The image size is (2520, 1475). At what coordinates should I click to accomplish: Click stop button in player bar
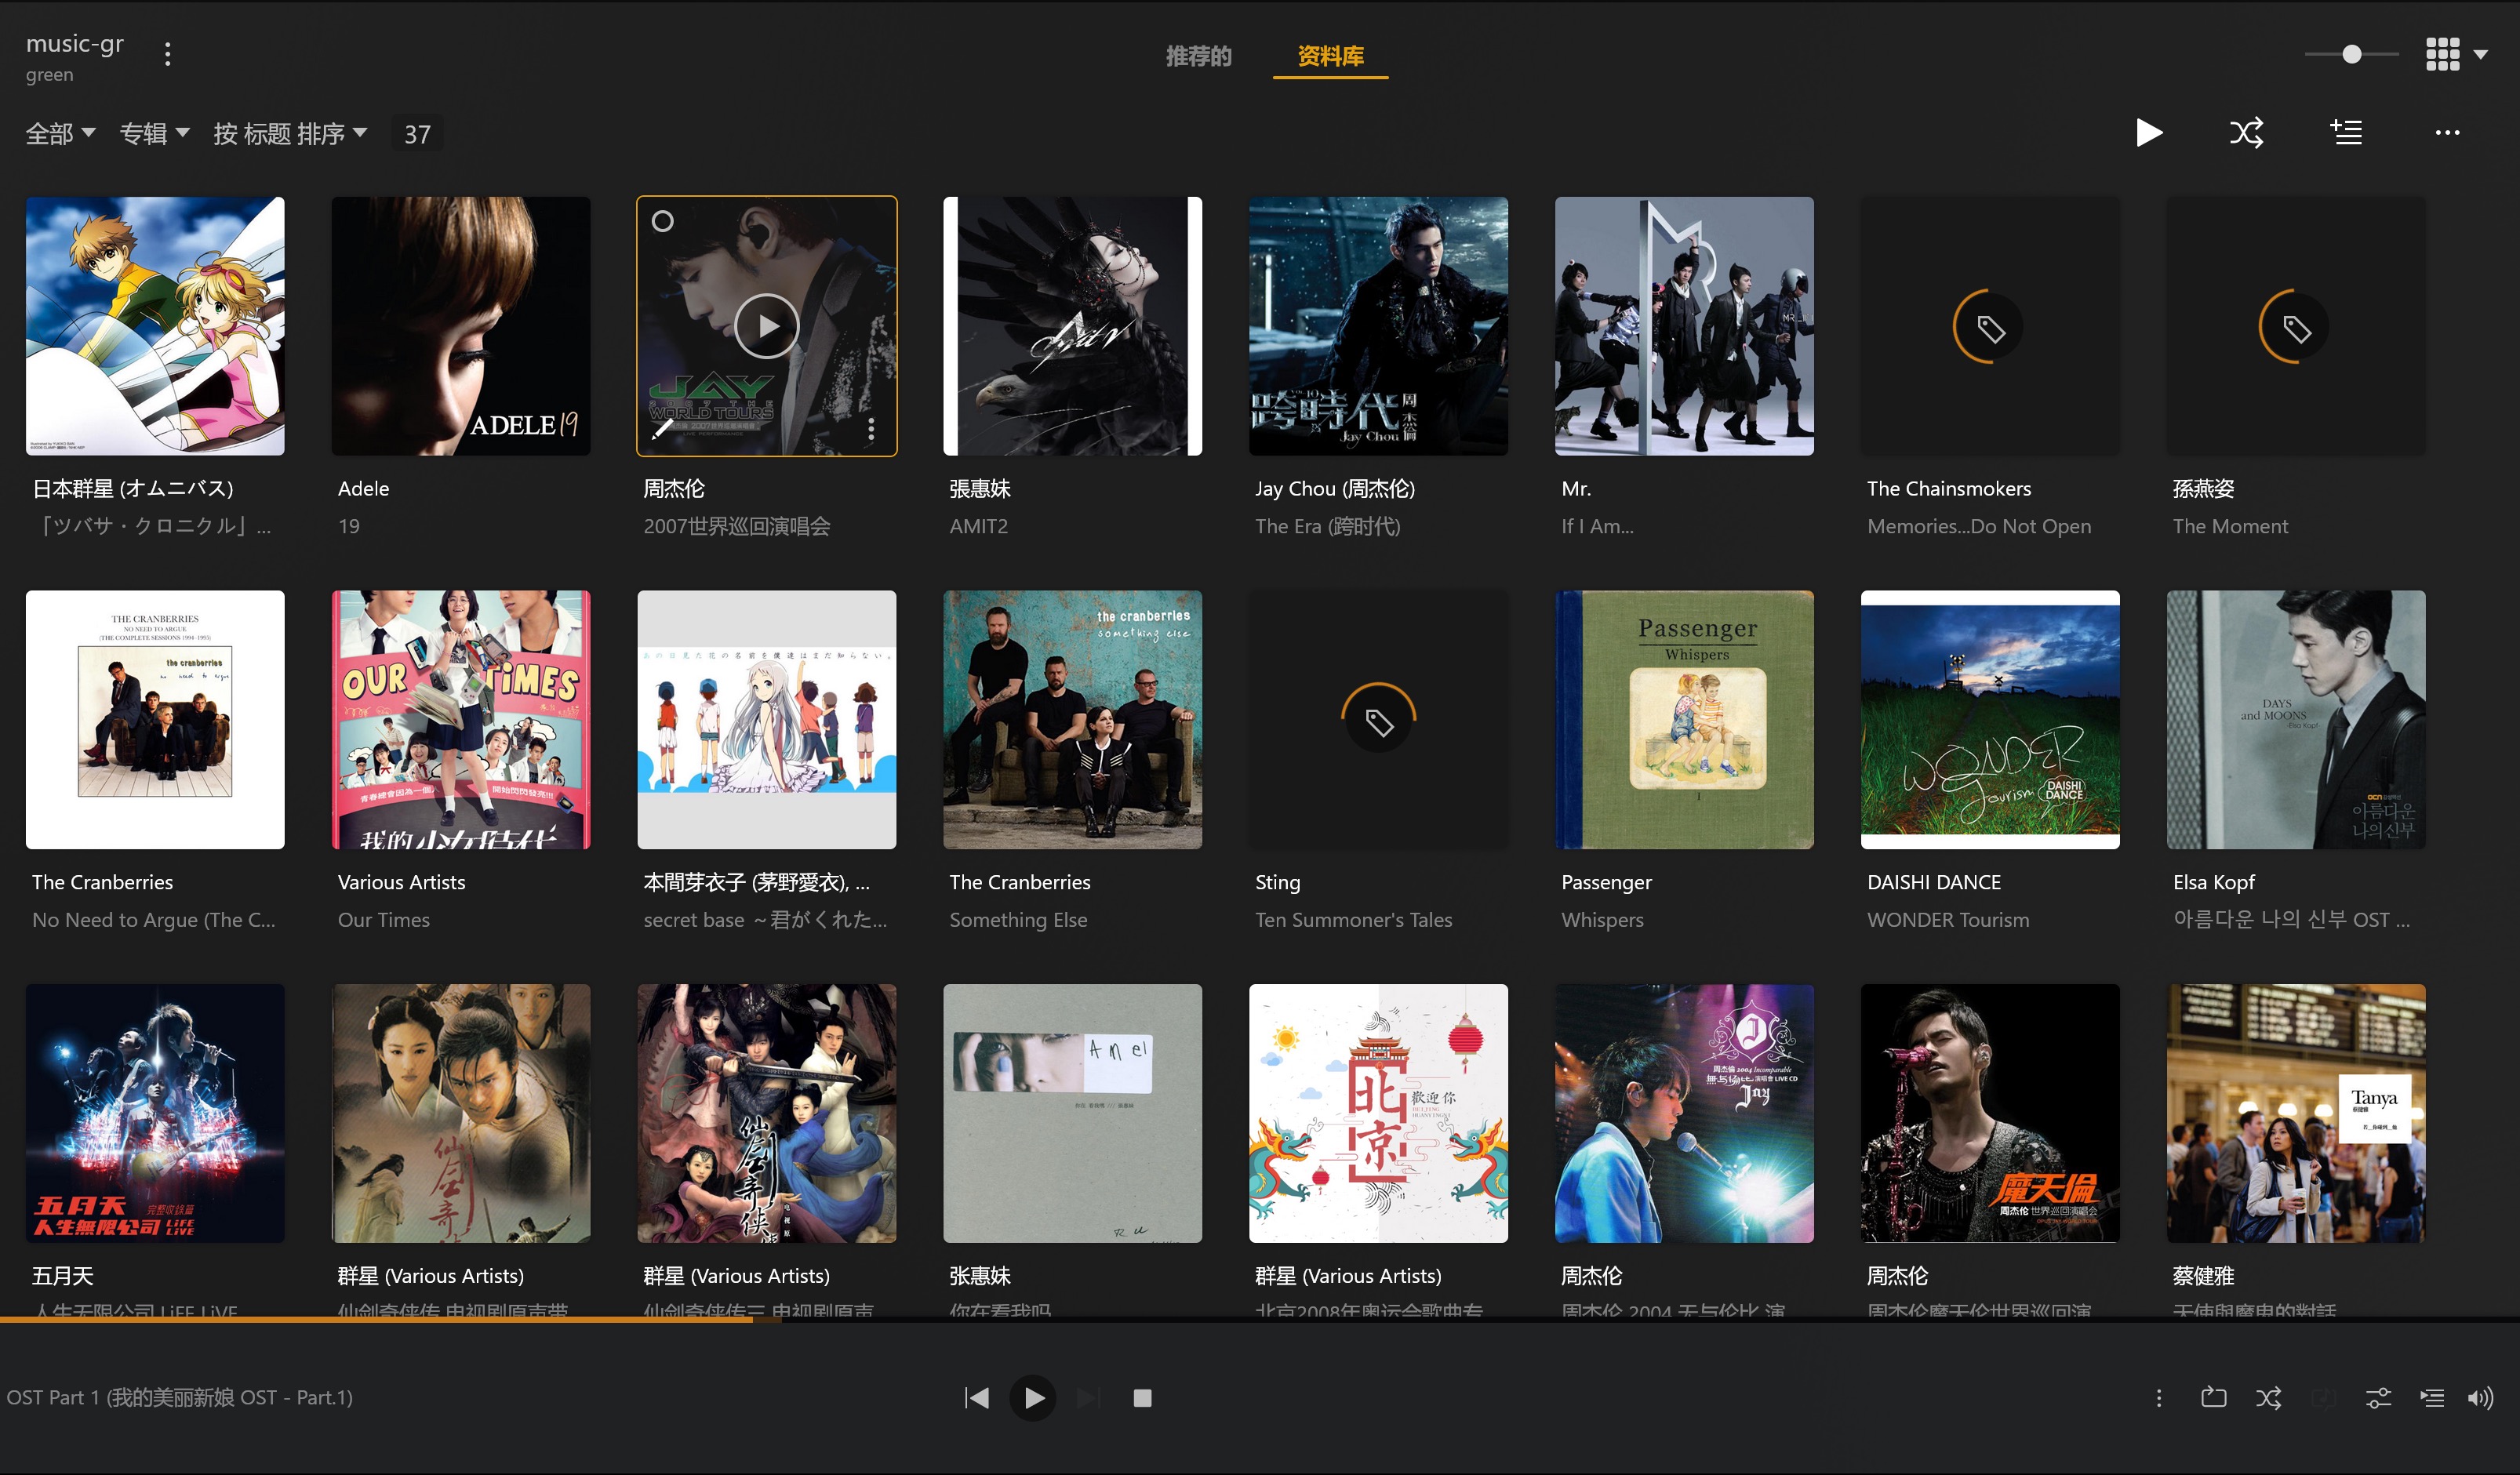(x=1142, y=1398)
